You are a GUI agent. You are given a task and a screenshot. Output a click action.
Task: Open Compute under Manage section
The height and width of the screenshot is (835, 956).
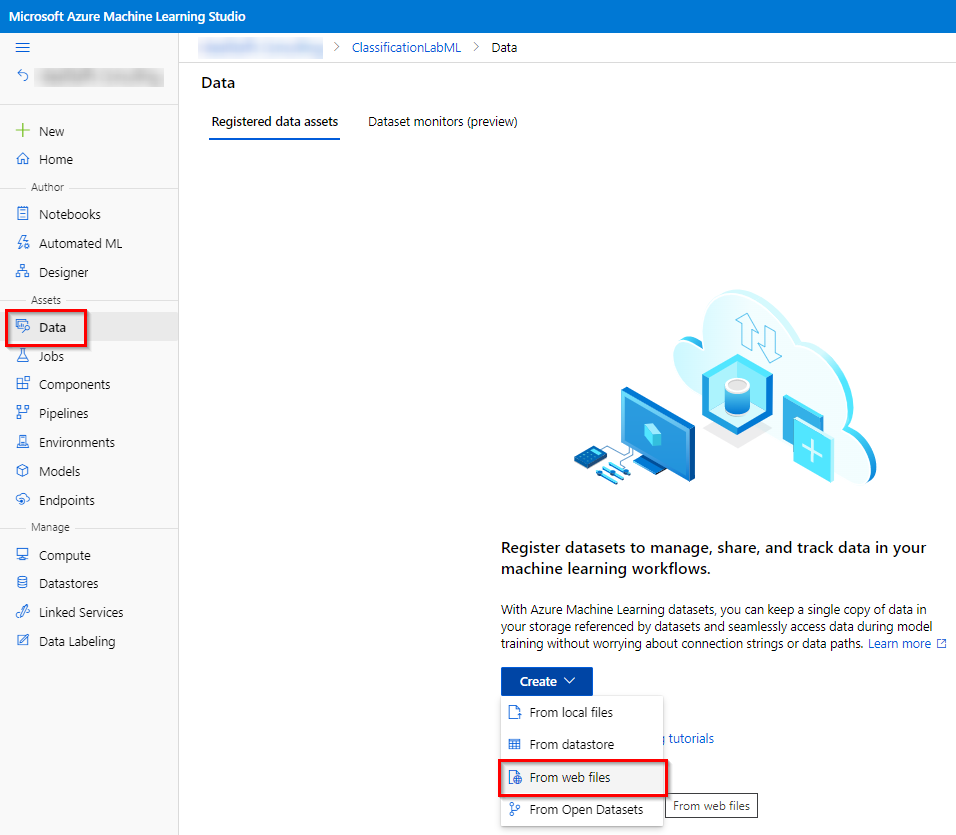[65, 555]
